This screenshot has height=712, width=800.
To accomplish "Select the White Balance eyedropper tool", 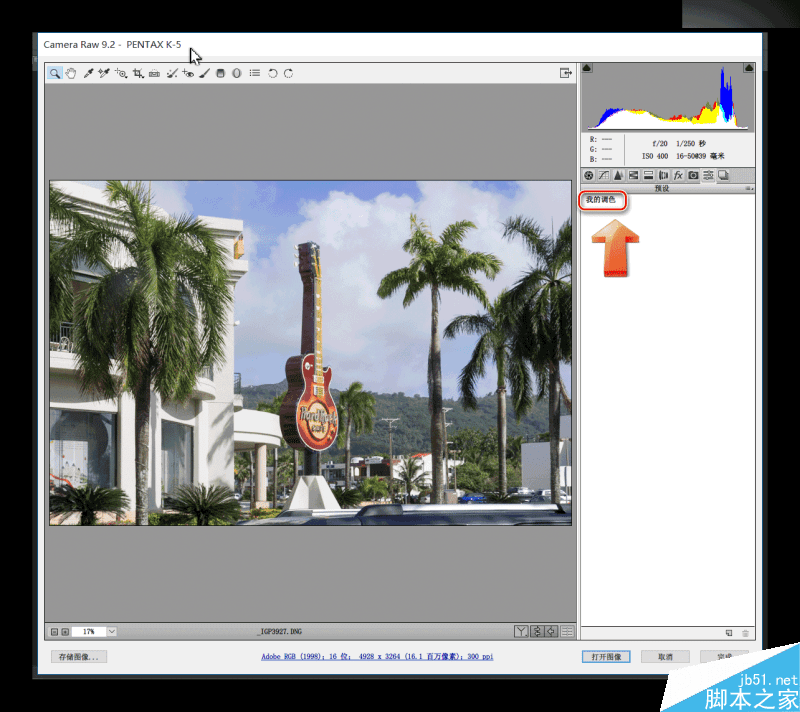I will click(88, 73).
